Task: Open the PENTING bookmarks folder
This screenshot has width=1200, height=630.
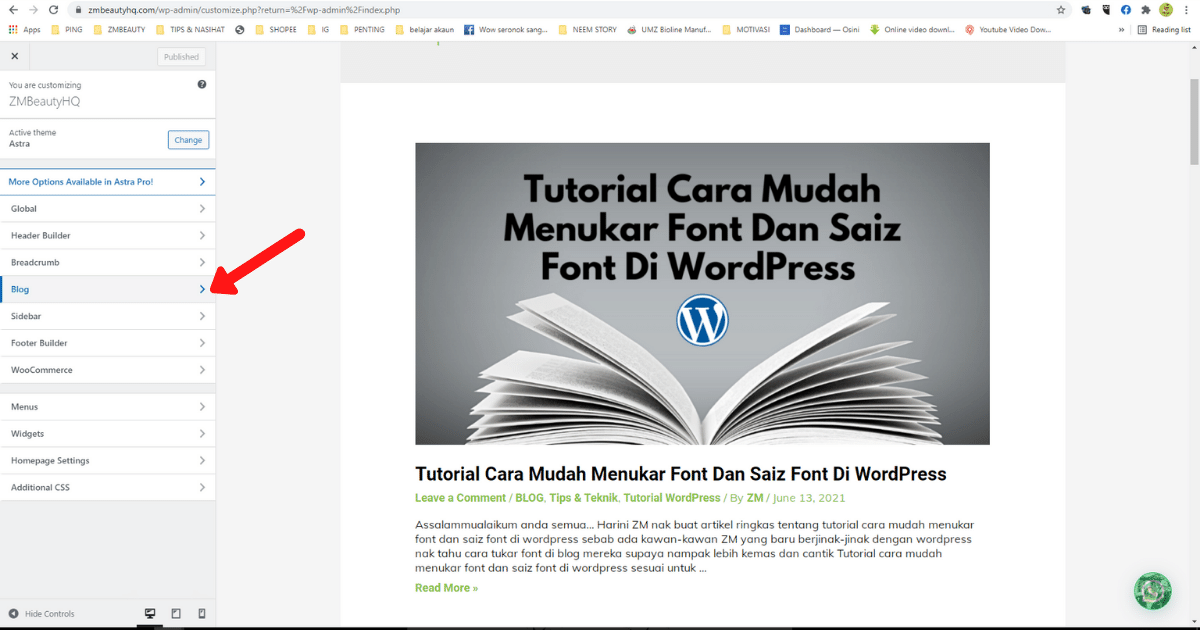Action: [362, 30]
